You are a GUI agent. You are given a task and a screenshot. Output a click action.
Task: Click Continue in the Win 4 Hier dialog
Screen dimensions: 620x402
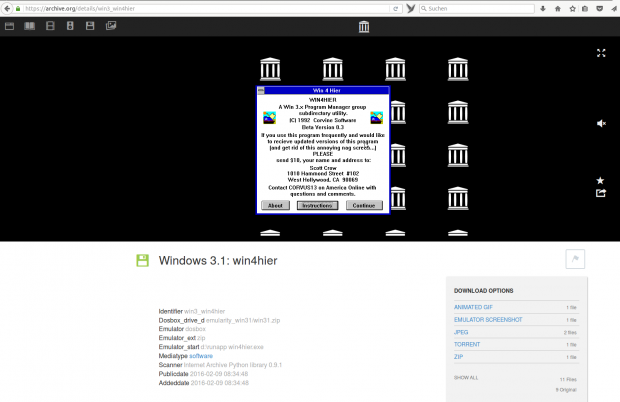(364, 206)
